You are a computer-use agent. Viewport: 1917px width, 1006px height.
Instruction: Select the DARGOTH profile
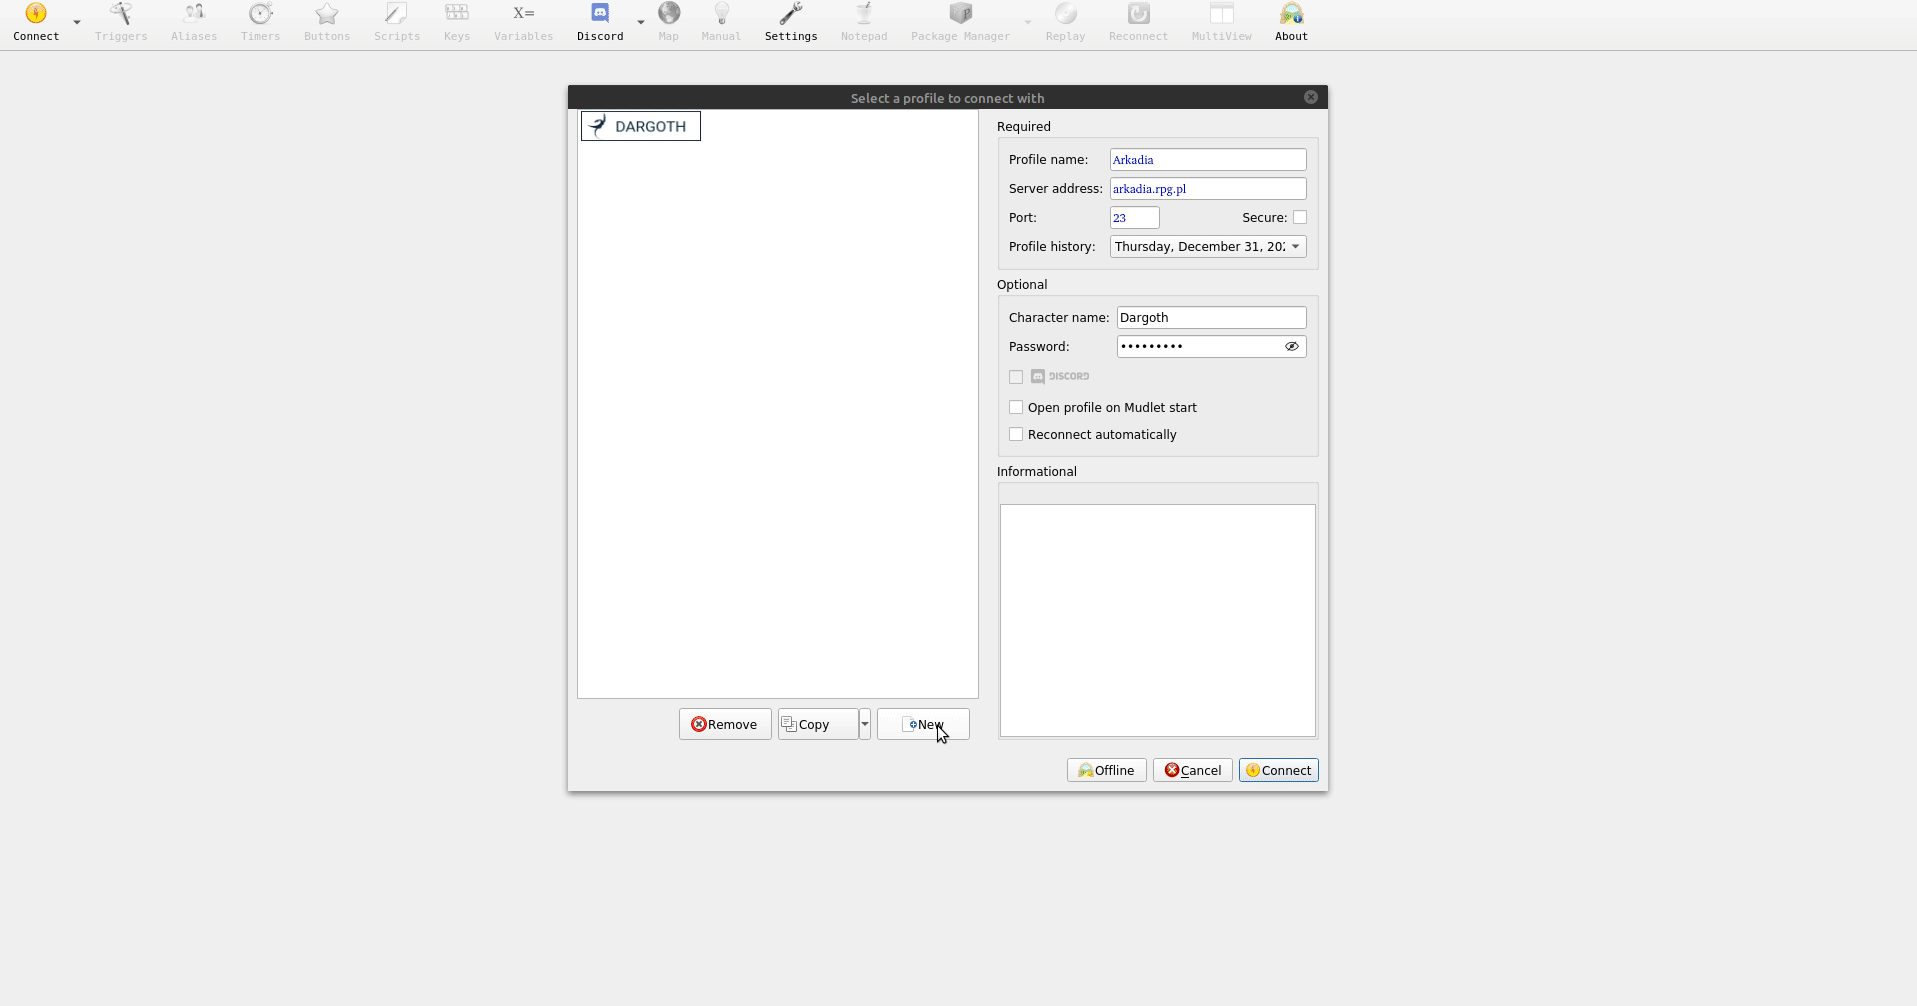(x=640, y=125)
